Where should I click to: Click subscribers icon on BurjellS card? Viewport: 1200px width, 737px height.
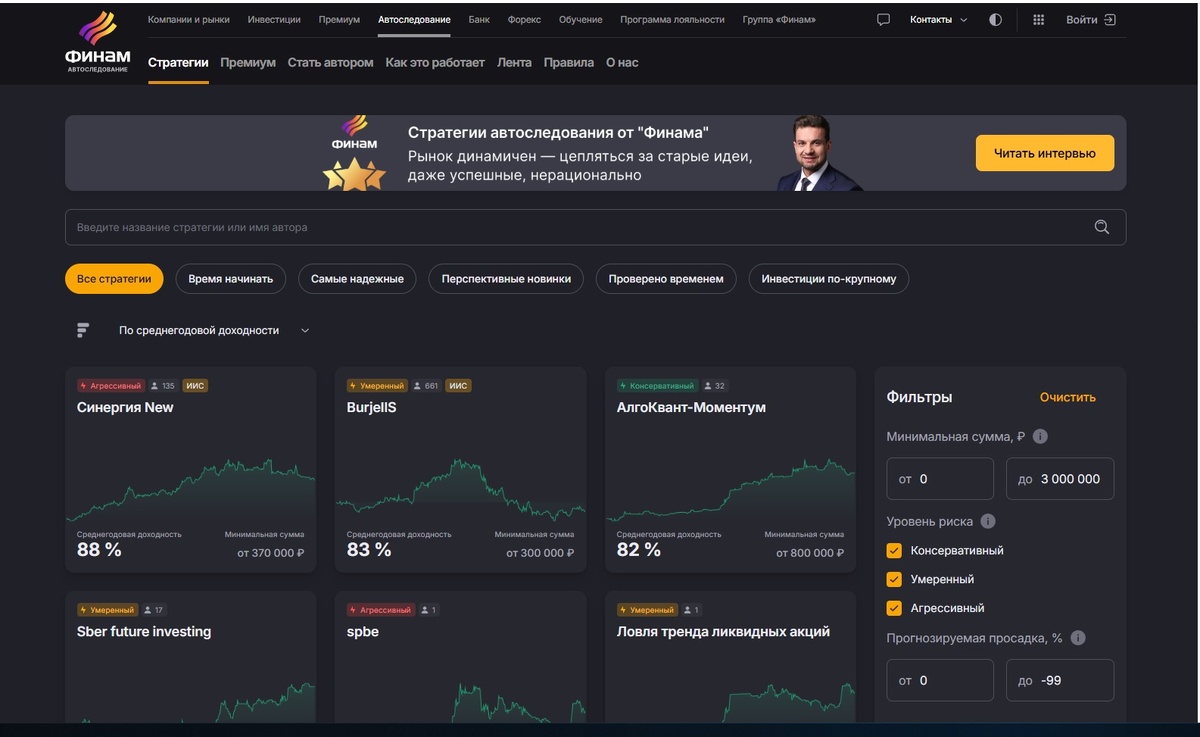pyautogui.click(x=418, y=386)
